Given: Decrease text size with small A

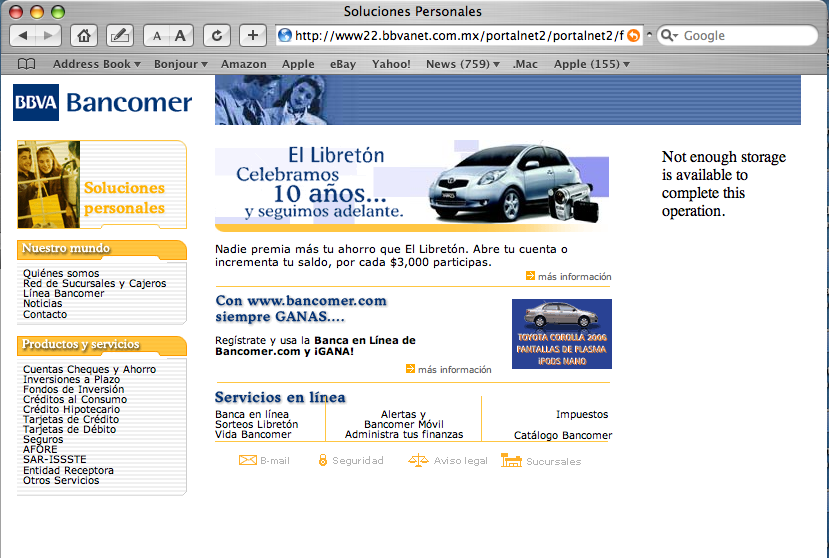Looking at the screenshot, I should [156, 35].
